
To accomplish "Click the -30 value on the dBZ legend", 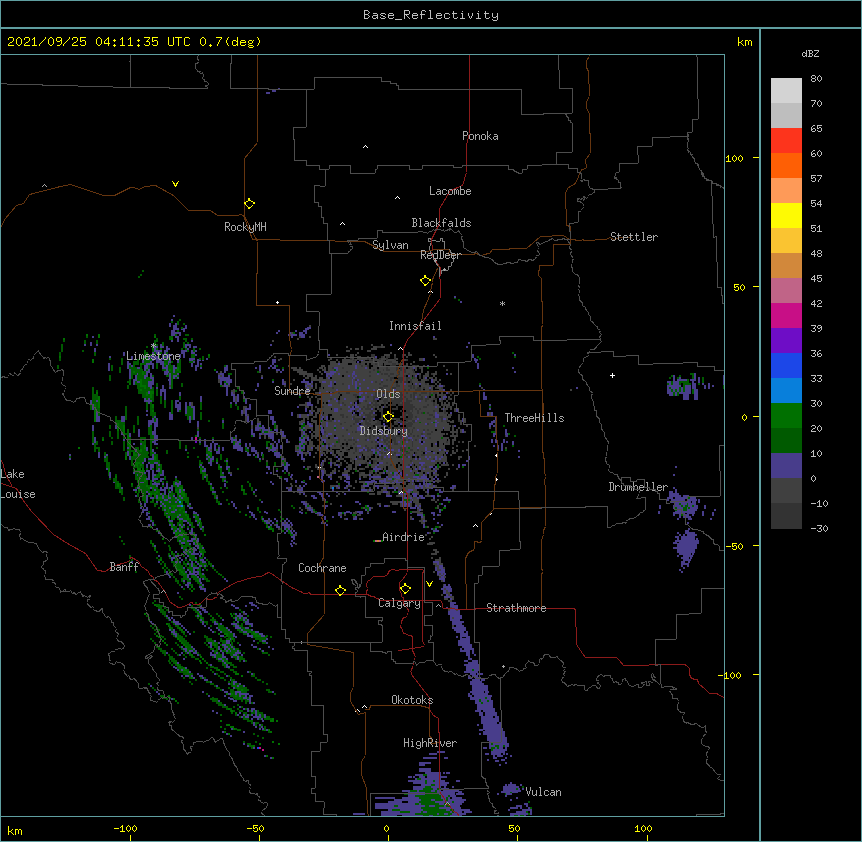I will 819,528.
